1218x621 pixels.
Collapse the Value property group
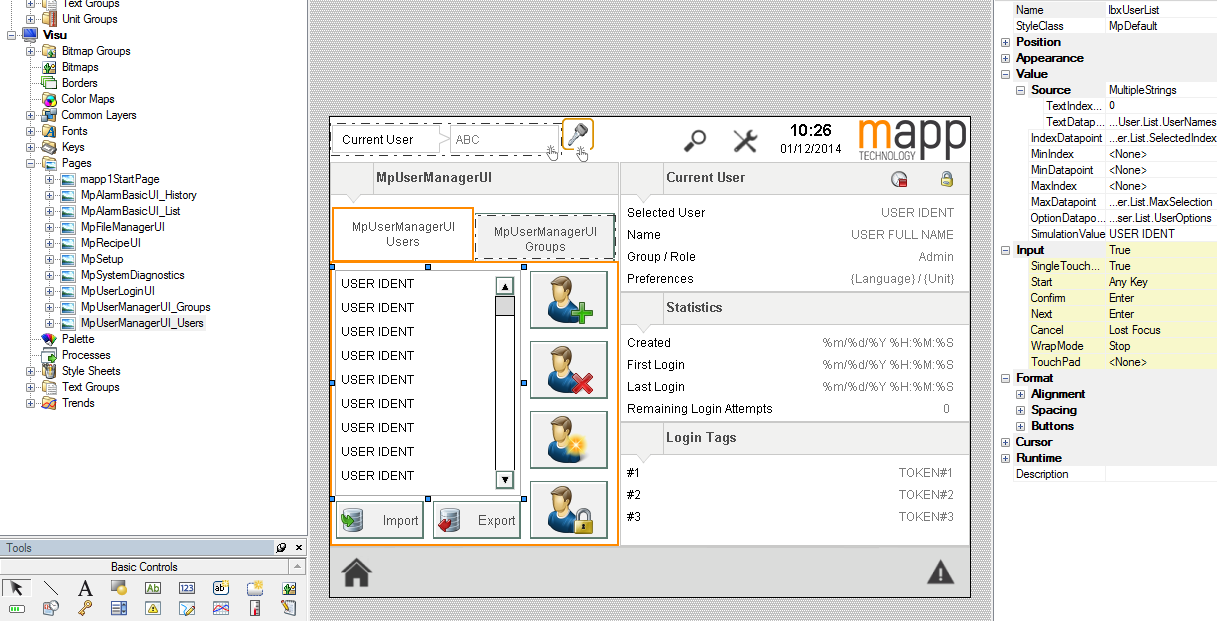tap(1006, 74)
